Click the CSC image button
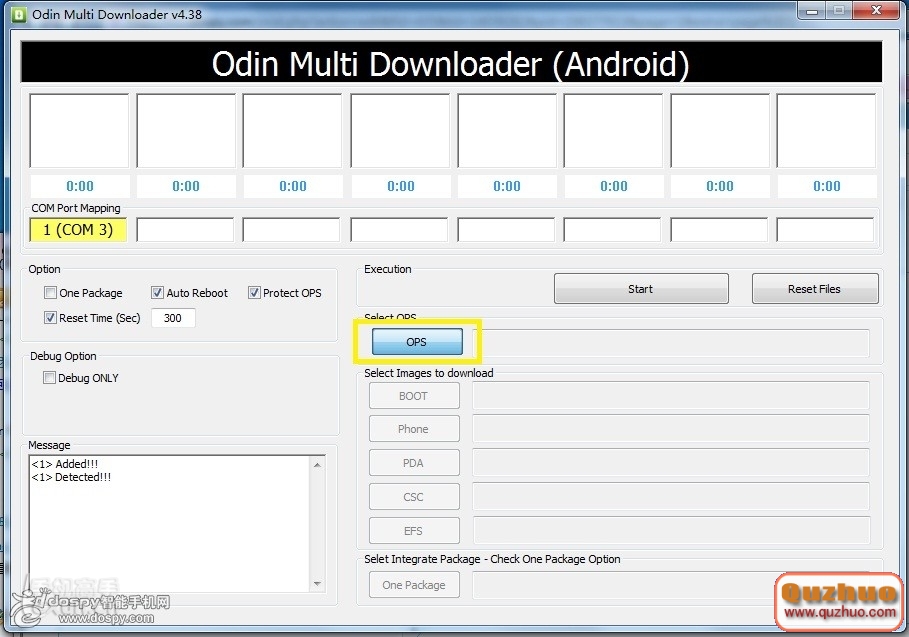Screen dimensions: 909x637 point(414,497)
